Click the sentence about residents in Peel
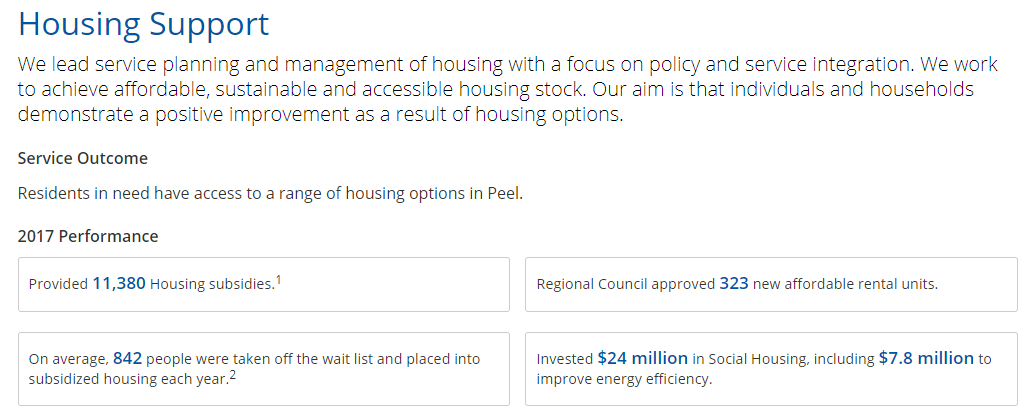 click(270, 193)
